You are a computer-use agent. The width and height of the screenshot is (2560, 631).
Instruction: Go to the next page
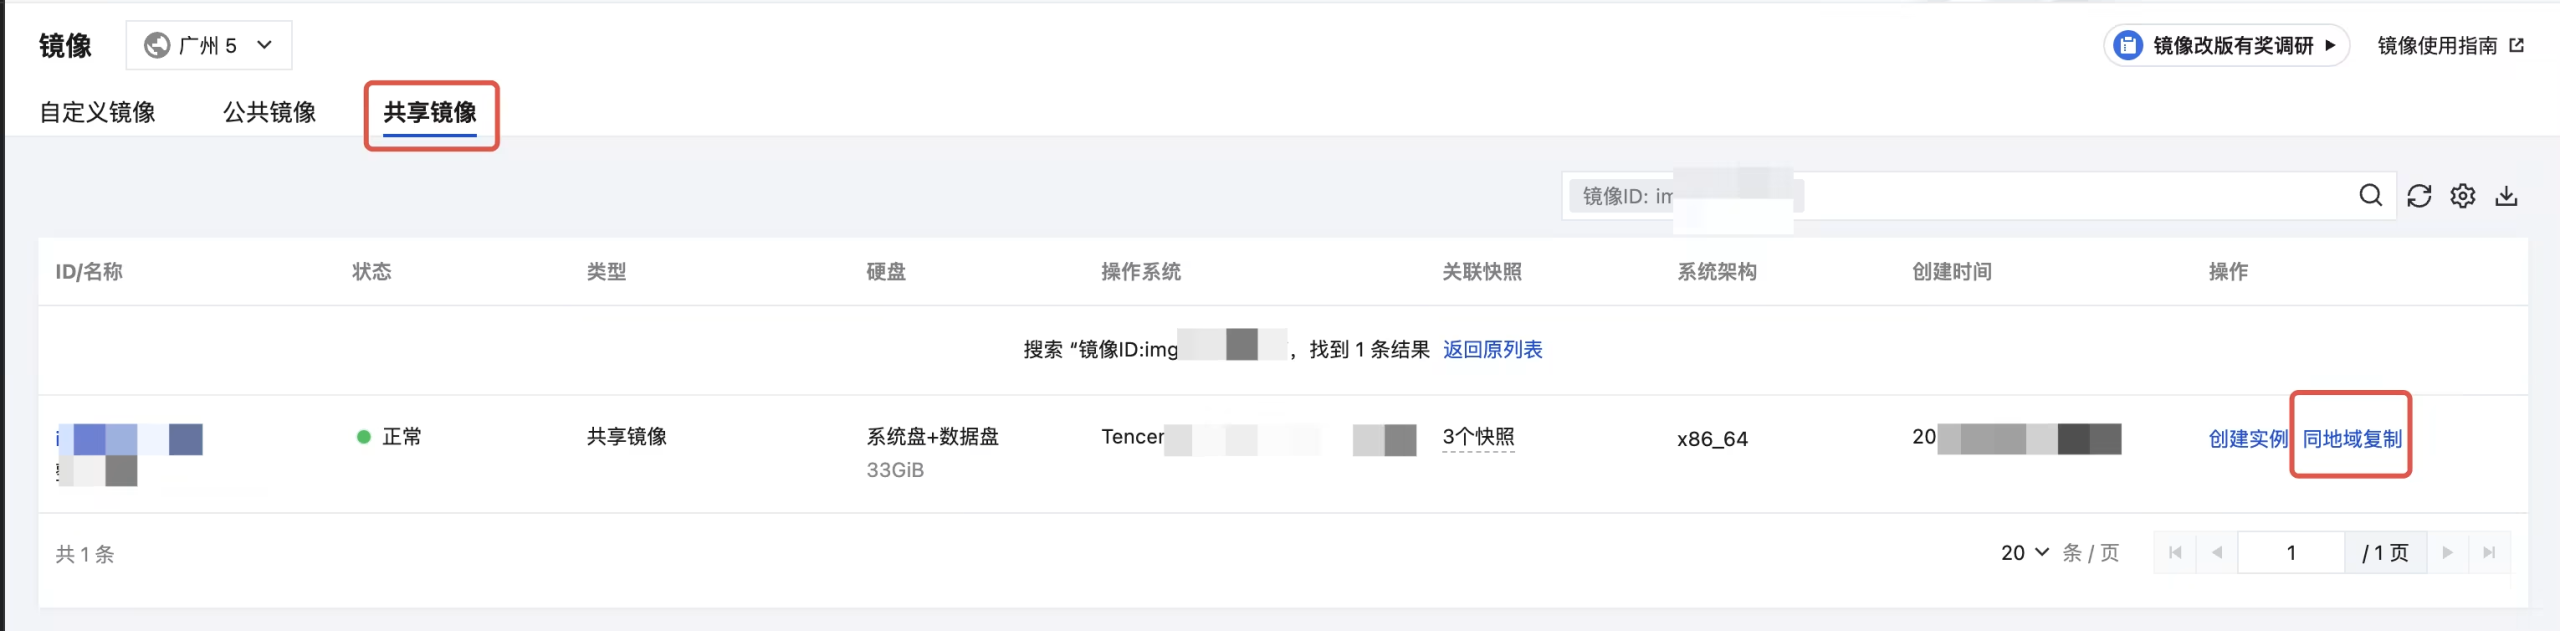2447,553
